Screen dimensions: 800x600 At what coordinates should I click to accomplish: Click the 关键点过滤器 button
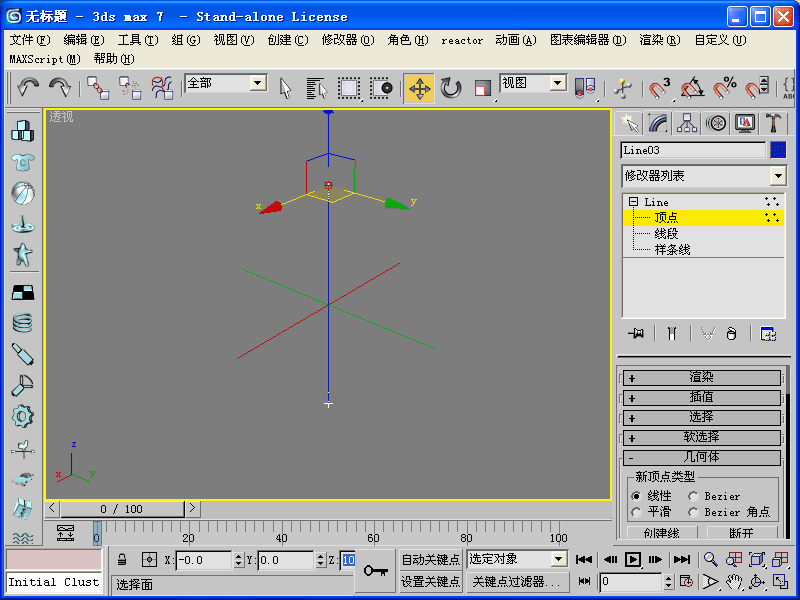point(518,581)
